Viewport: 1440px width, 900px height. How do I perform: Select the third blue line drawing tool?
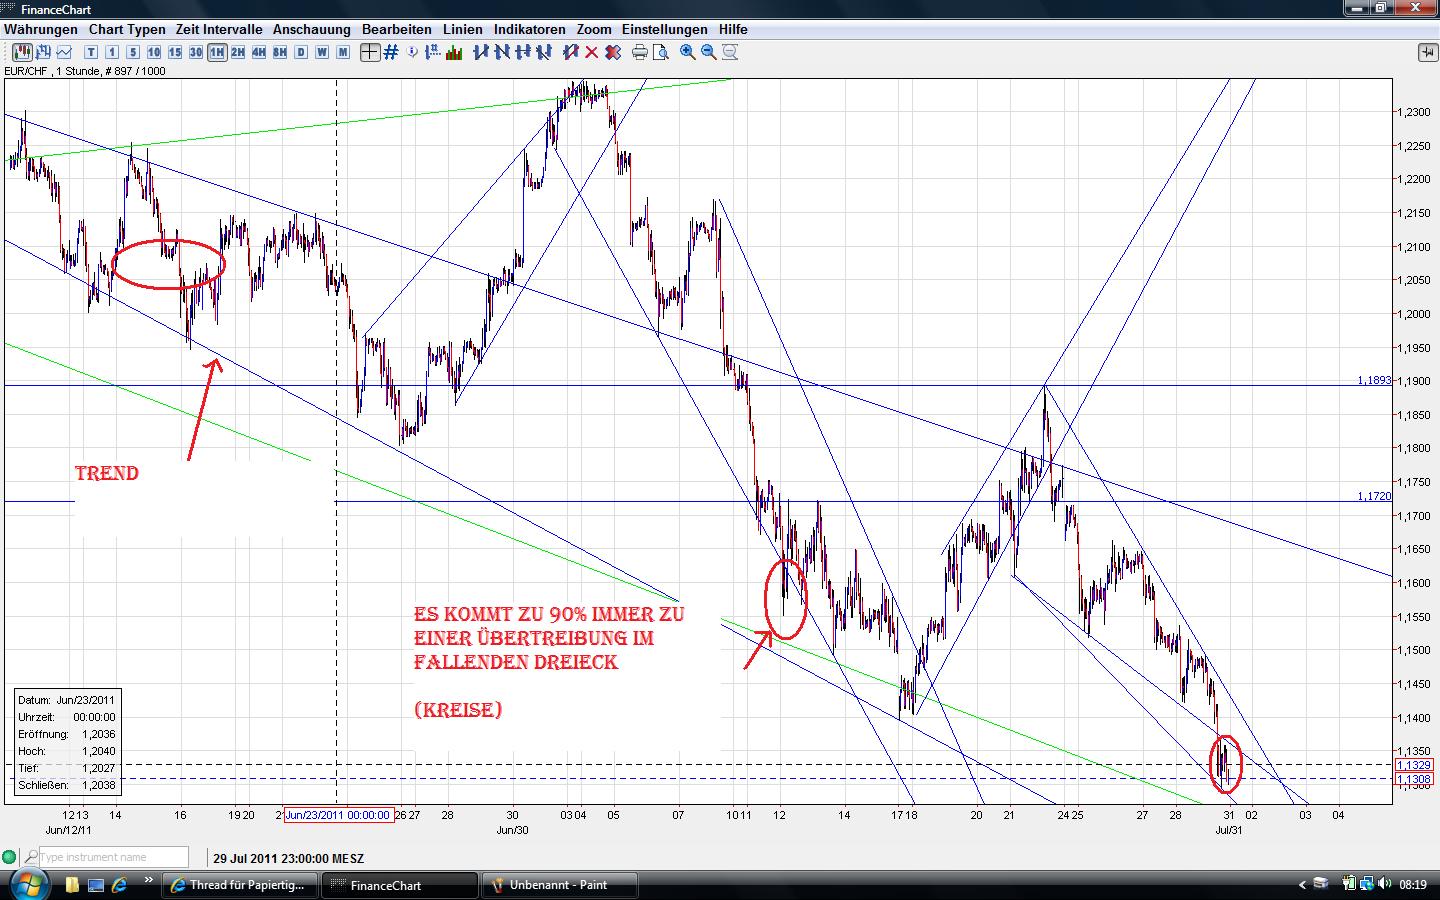[x=523, y=52]
